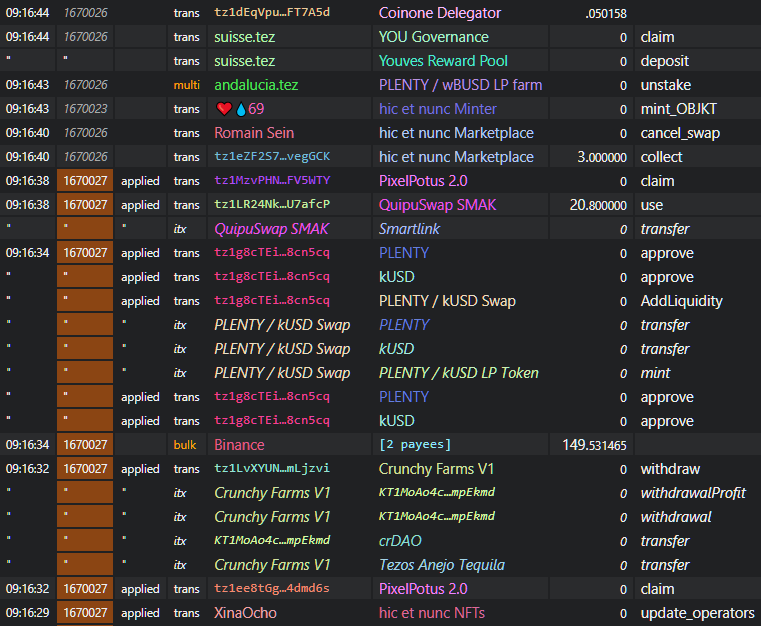Click the collect entrypoint
Screen dimensions: 761x626
point(661,157)
